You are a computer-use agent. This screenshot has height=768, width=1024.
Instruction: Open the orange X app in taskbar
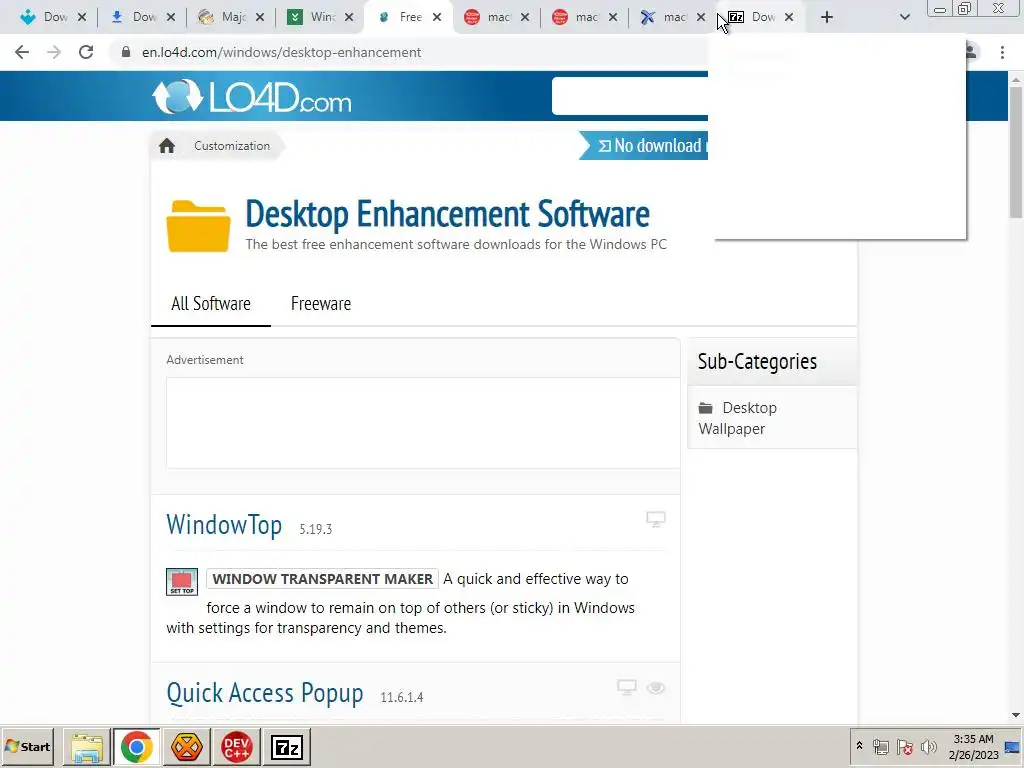[x=187, y=746]
